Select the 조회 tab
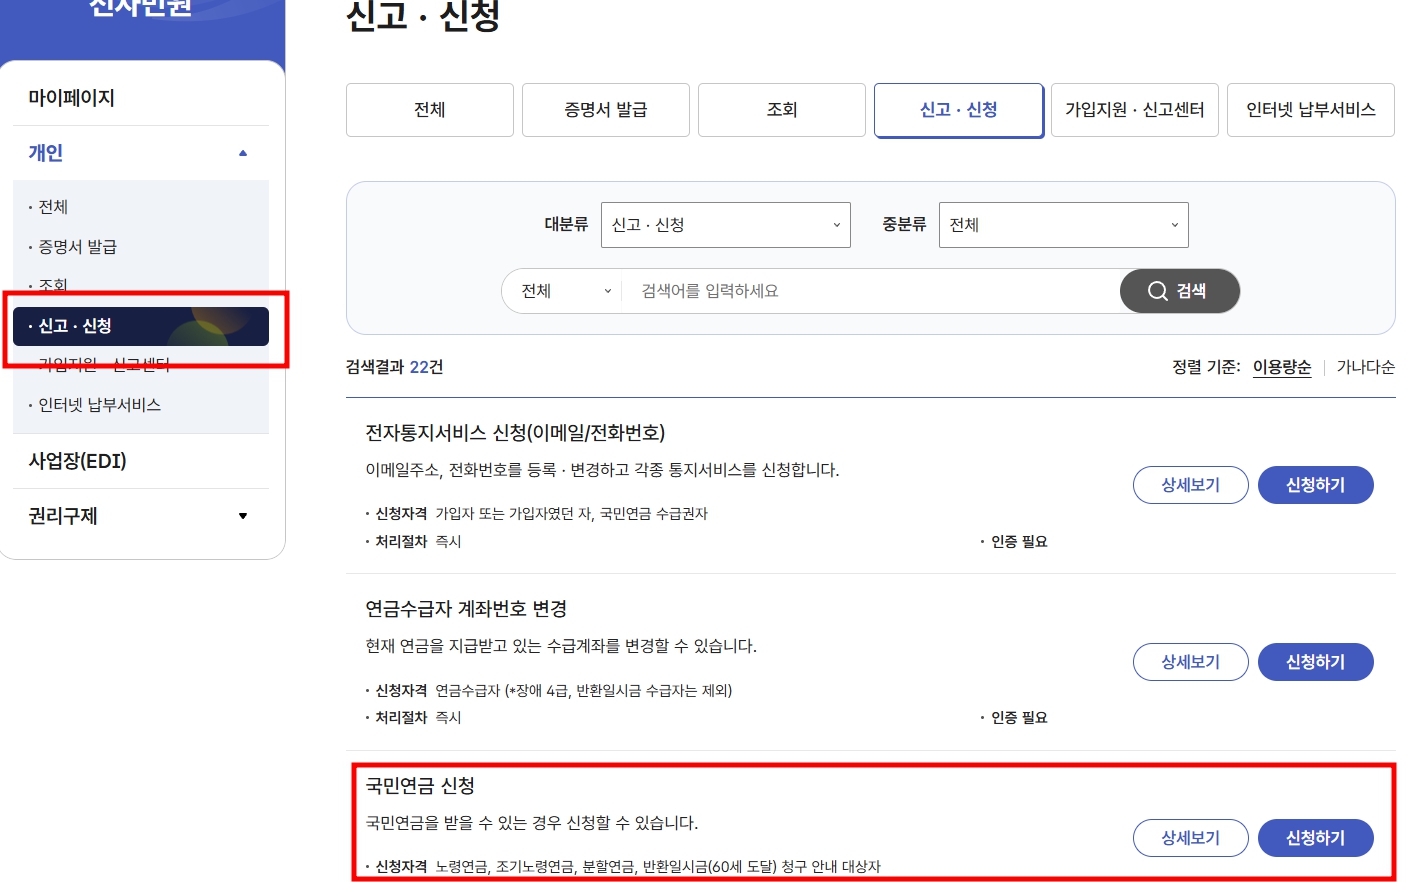Viewport: 1422px width, 882px height. click(782, 110)
